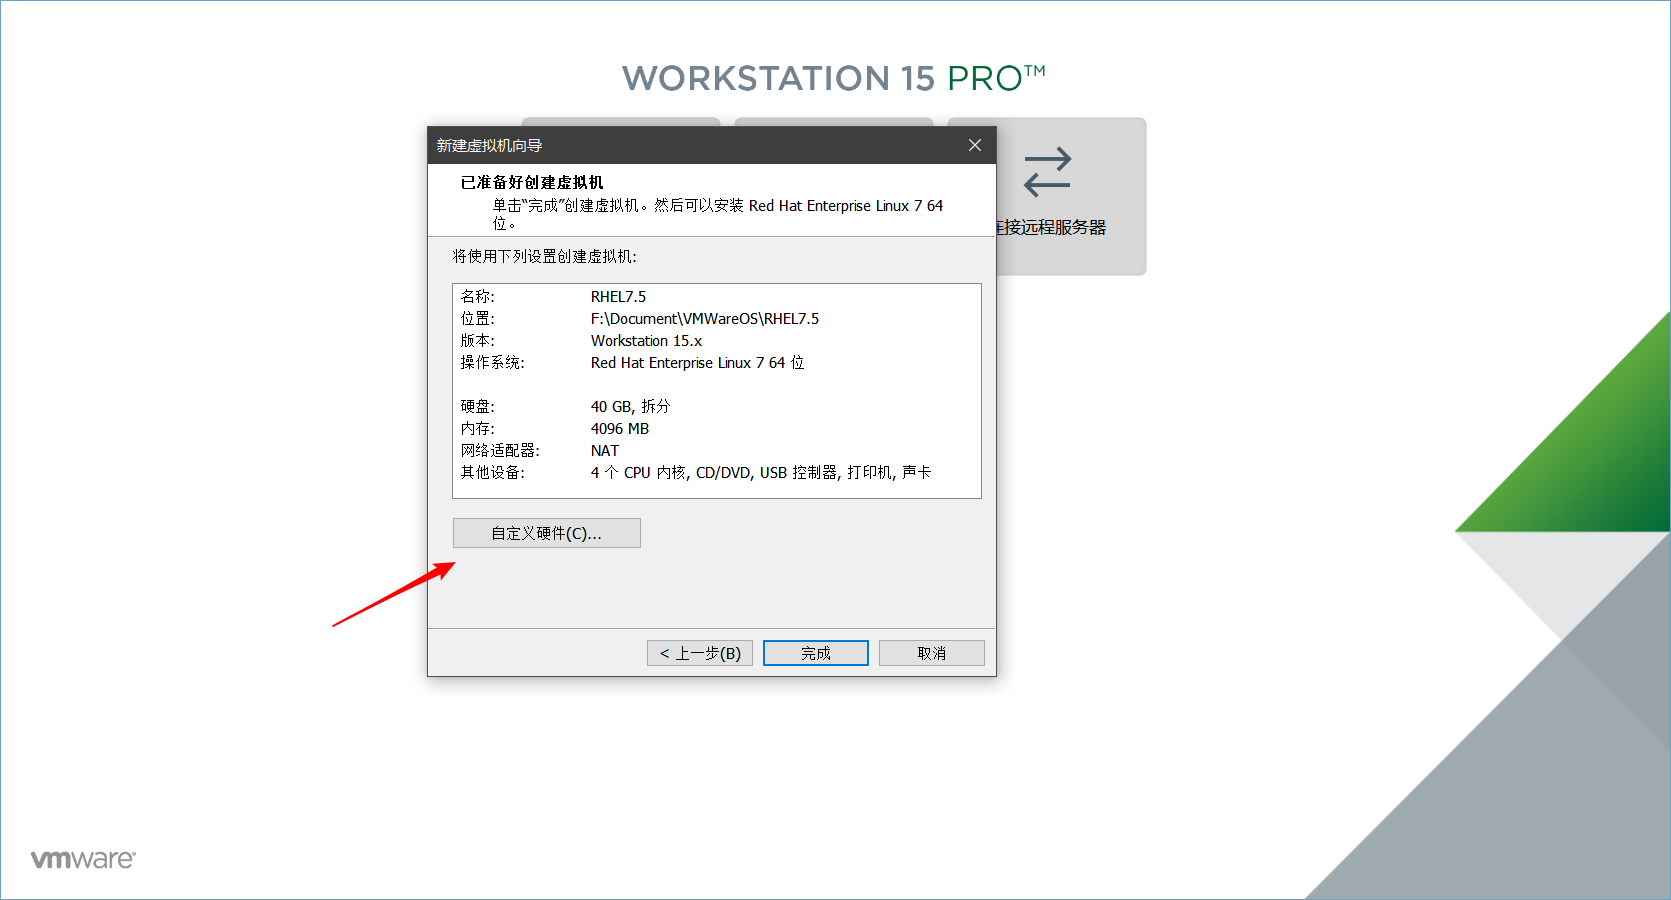Click the 完成 (Finish) button
Screen dimensions: 1671x900
(x=815, y=653)
